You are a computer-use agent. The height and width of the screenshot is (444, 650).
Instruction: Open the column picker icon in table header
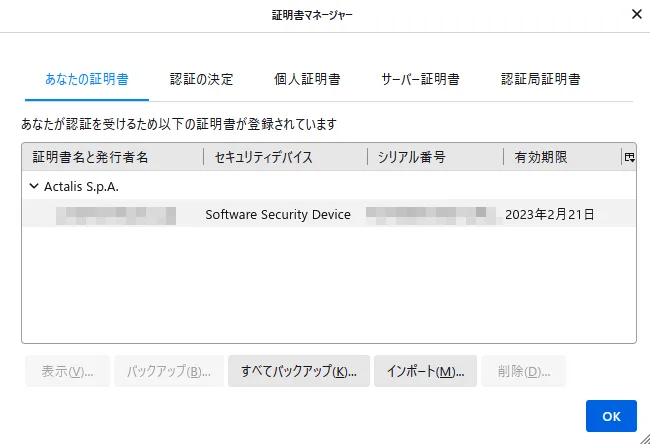pos(629,157)
